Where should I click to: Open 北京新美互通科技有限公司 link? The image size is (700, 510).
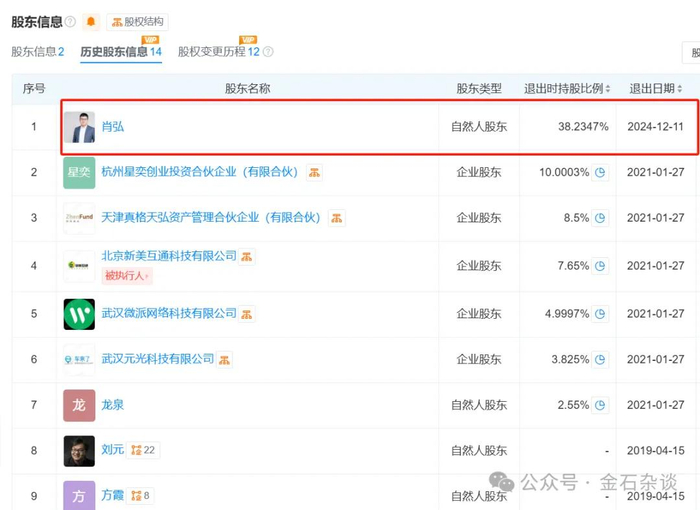pyautogui.click(x=169, y=256)
